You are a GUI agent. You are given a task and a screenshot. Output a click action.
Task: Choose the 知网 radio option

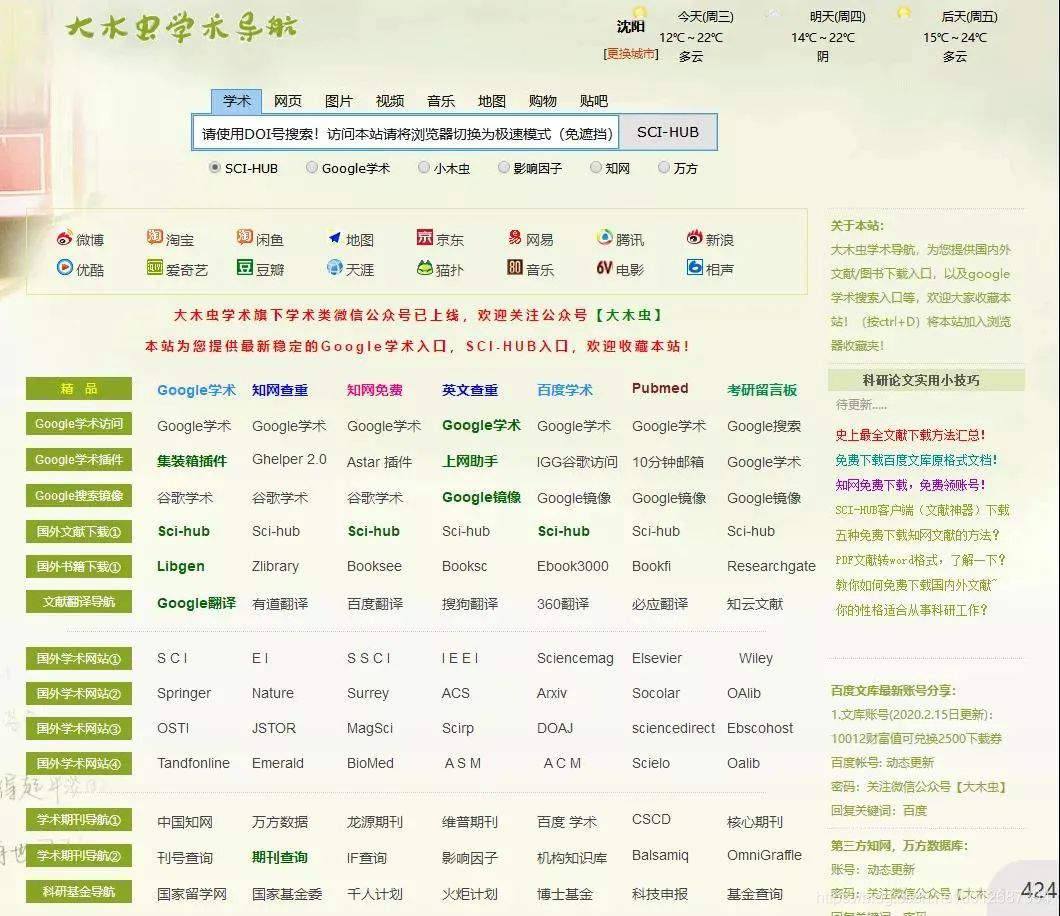pos(596,167)
